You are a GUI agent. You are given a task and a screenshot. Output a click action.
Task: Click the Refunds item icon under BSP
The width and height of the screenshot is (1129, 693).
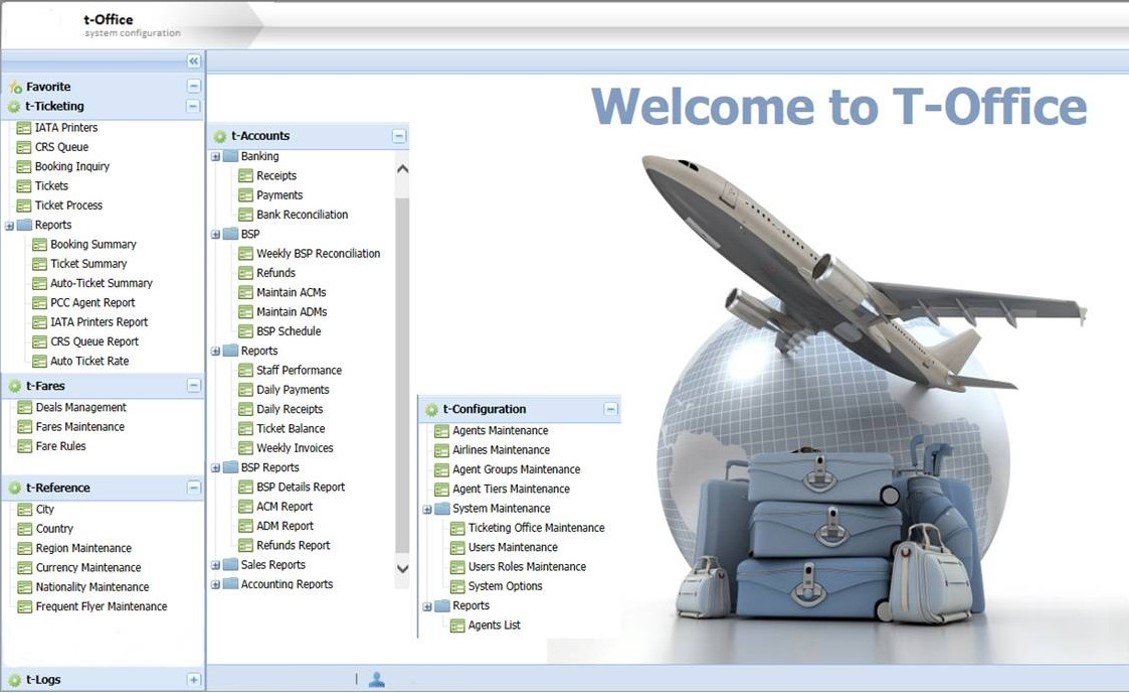tap(246, 273)
